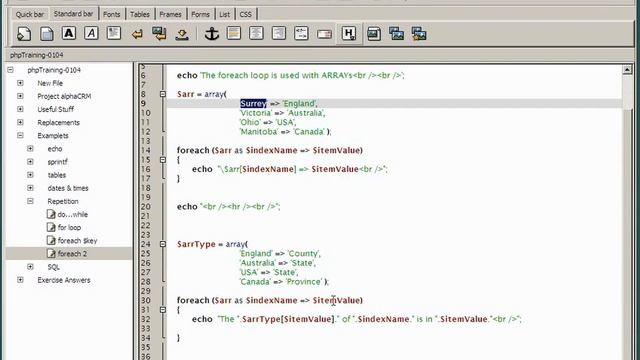This screenshot has height=360, width=640.
Task: Click the file icon beside foreach $key
Action: (51, 240)
